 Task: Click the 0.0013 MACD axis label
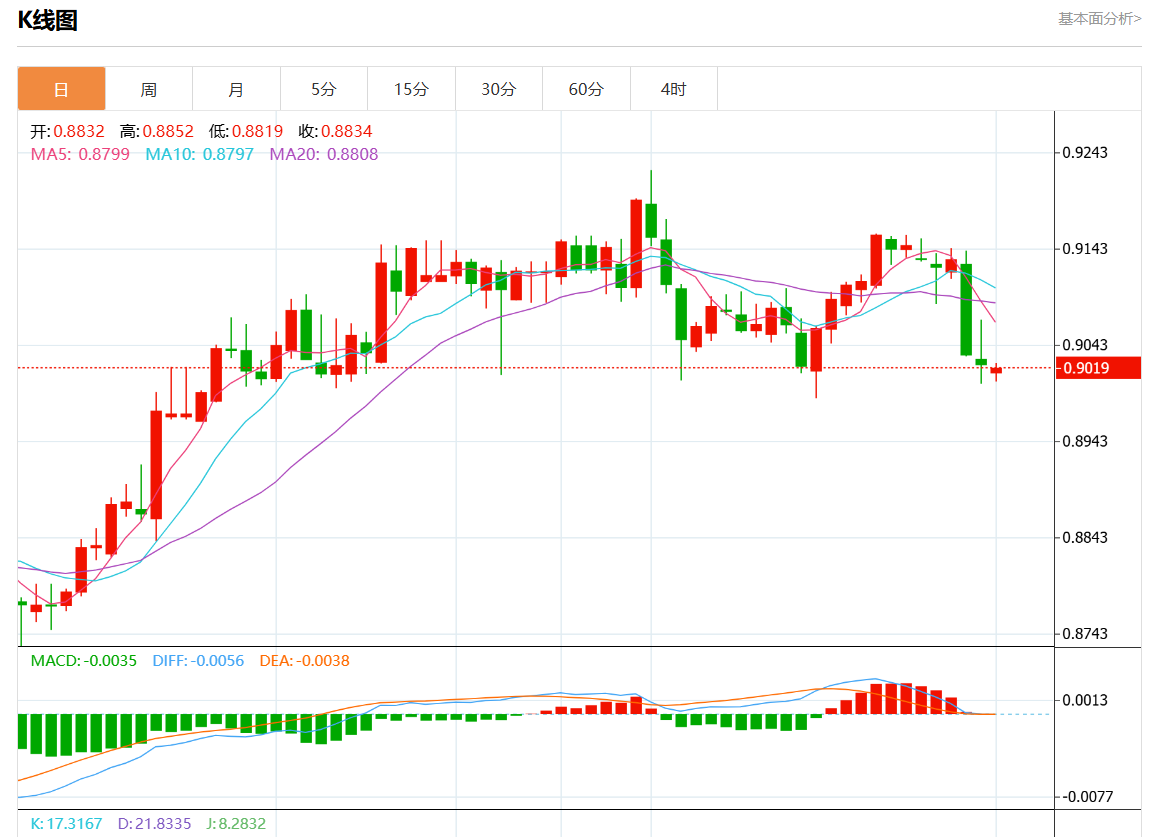[x=1085, y=700]
